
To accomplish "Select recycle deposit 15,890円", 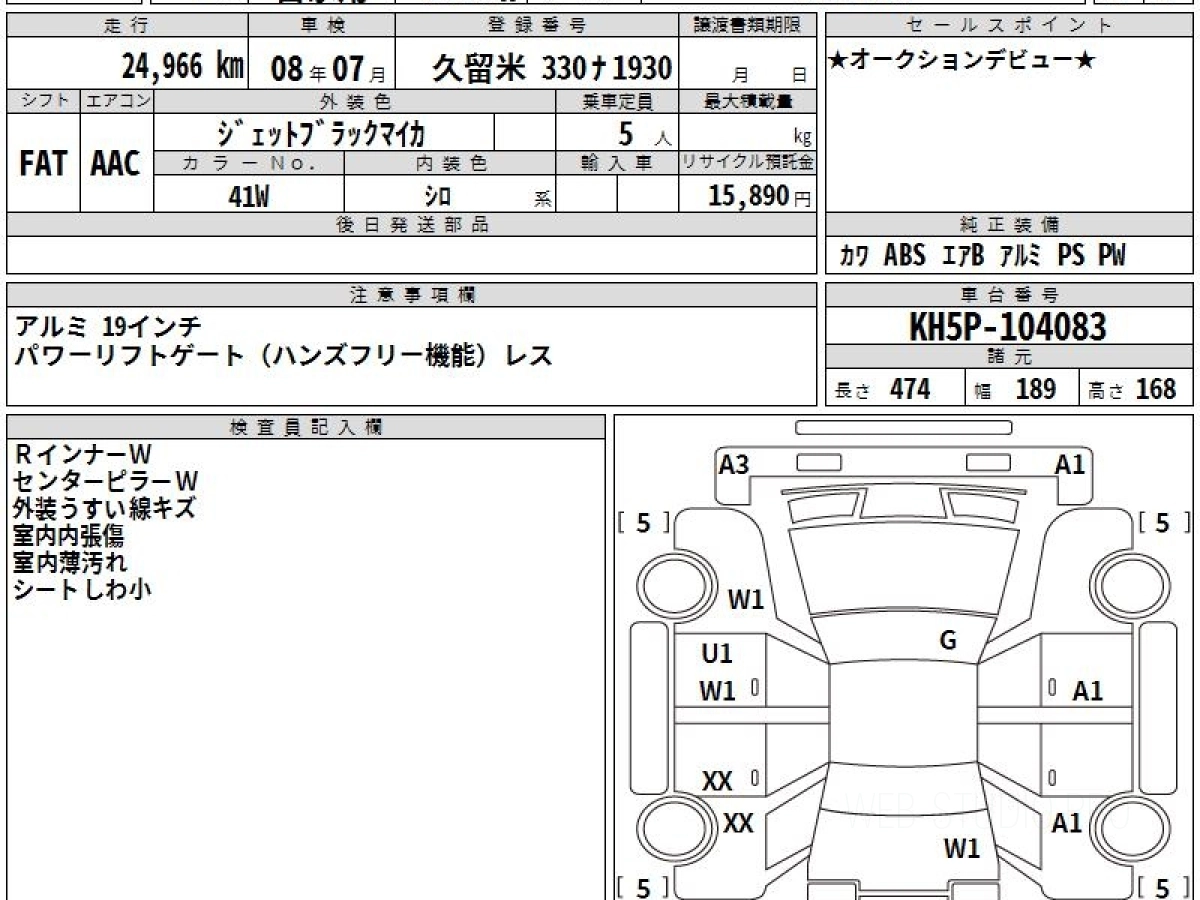I will pos(760,196).
